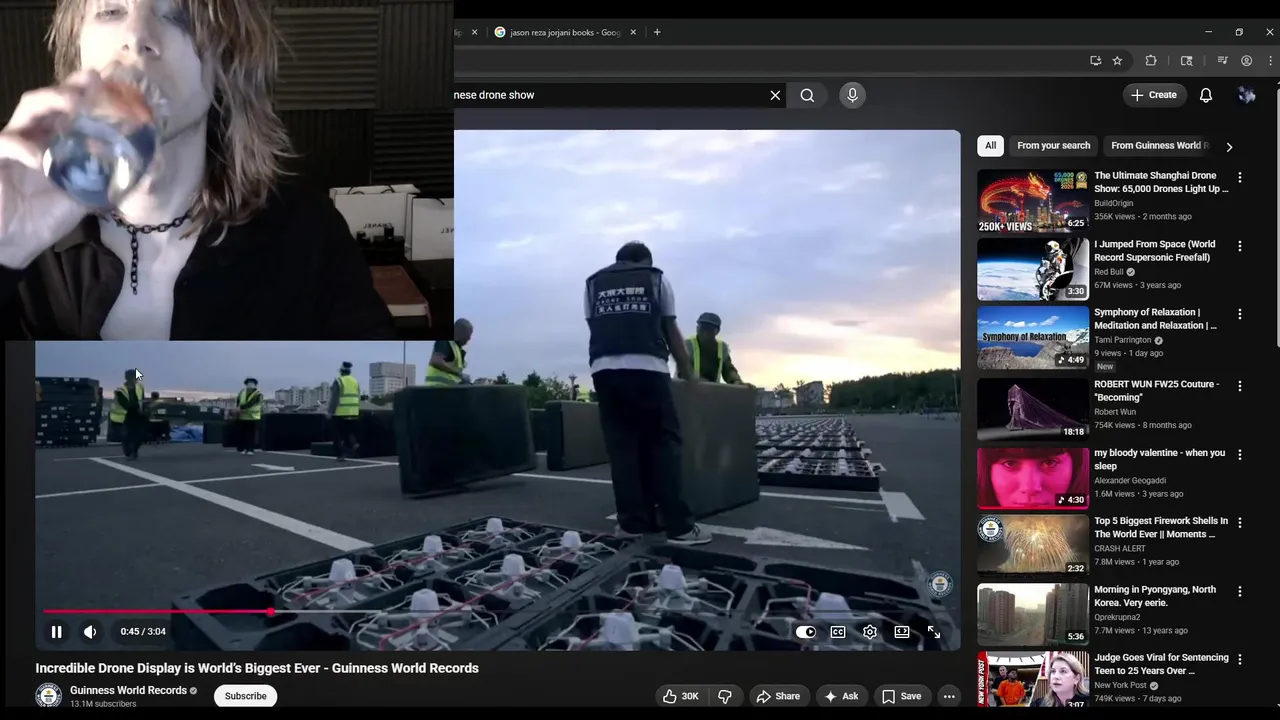
Task: Open Chrome profile icon
Action: pyautogui.click(x=1246, y=61)
